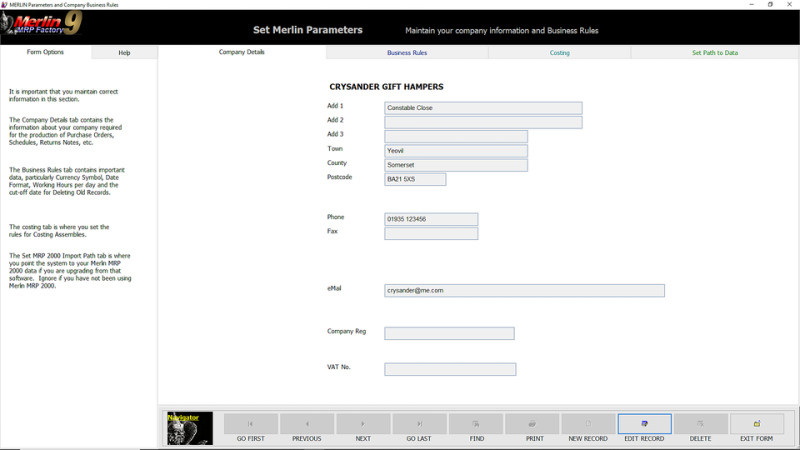Click into the Phone number field
Image resolution: width=800 pixels, height=450 pixels.
click(x=431, y=219)
